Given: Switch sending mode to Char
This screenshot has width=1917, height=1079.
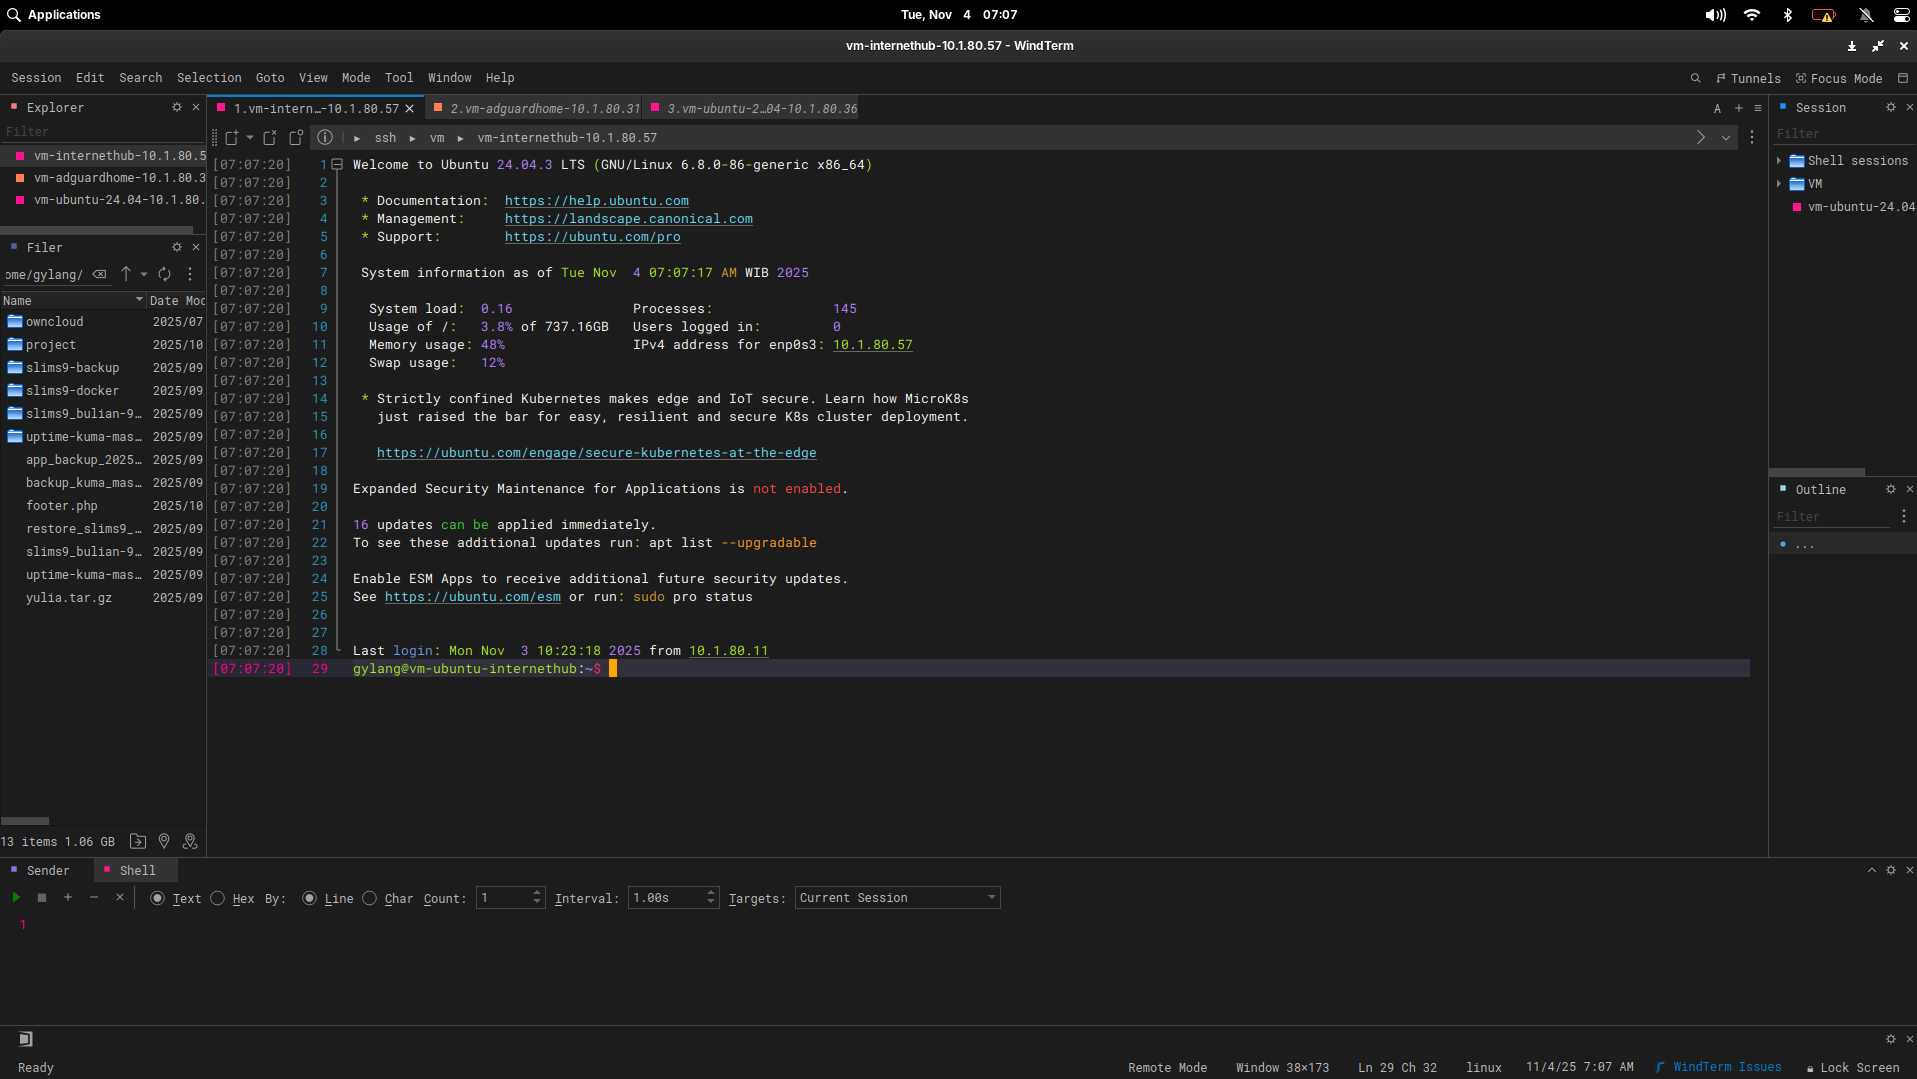Looking at the screenshot, I should (x=369, y=898).
